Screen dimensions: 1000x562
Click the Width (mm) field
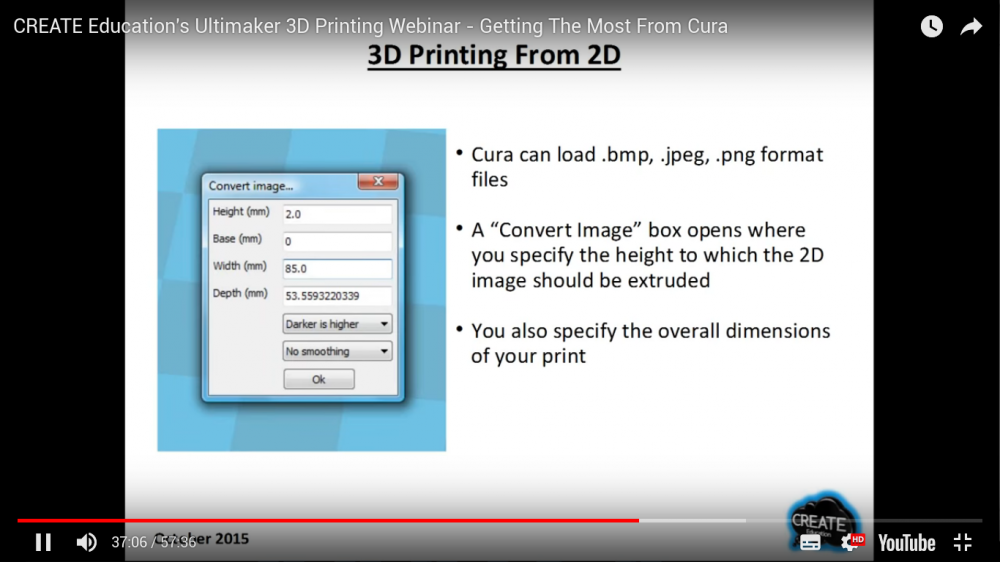(337, 269)
